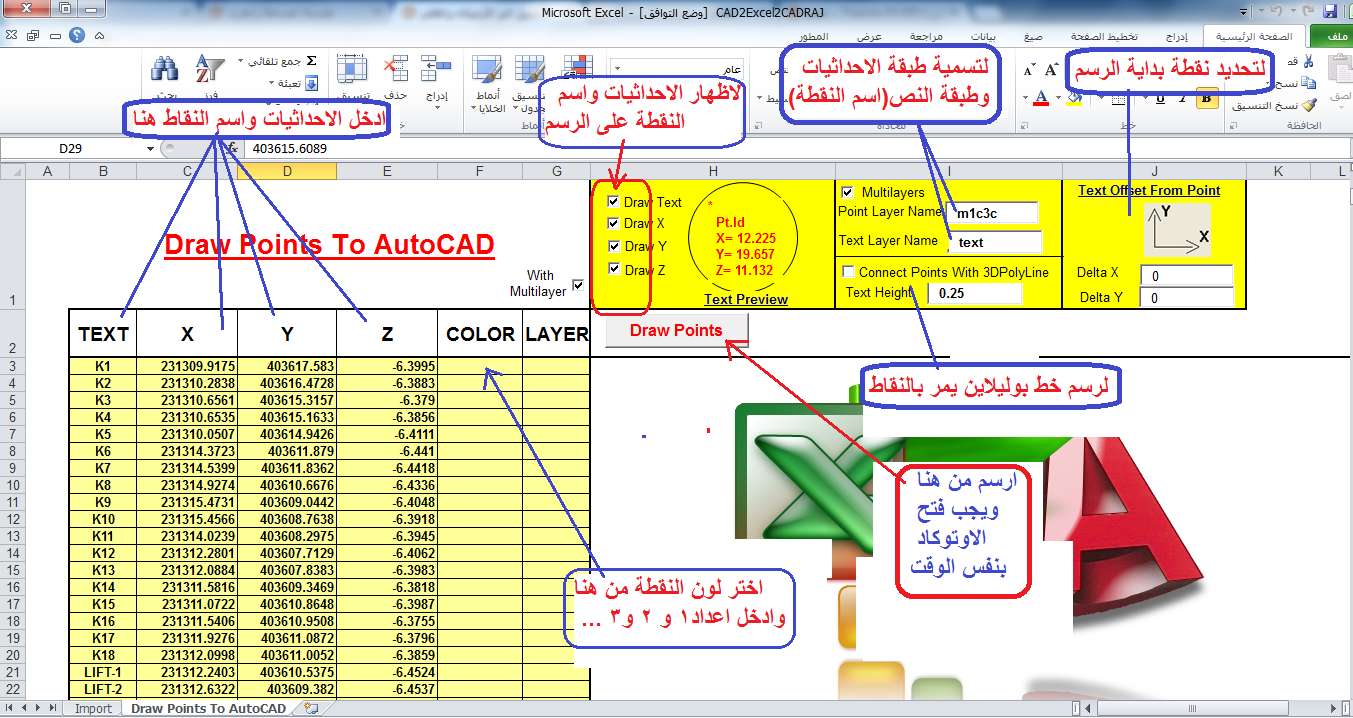
Task: Click the Text Preview link
Action: pos(746,299)
